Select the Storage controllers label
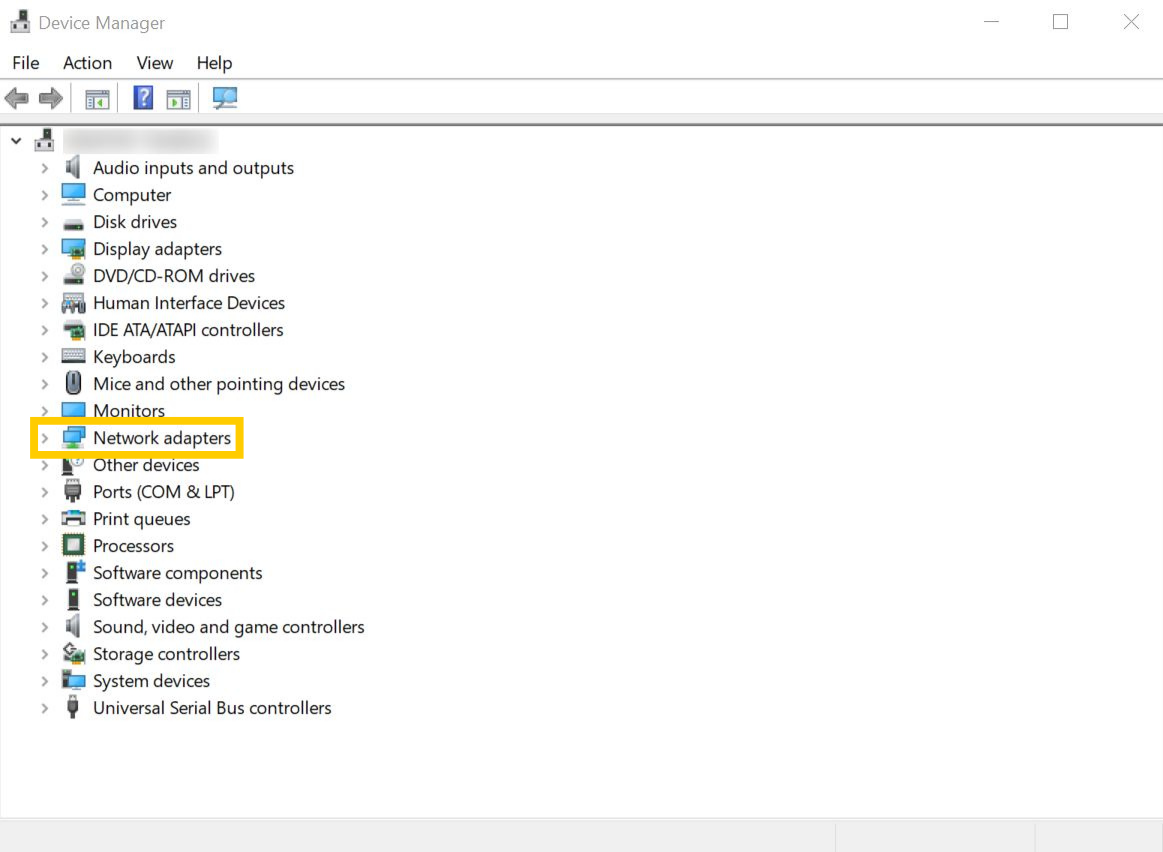The height and width of the screenshot is (852, 1163). click(166, 654)
